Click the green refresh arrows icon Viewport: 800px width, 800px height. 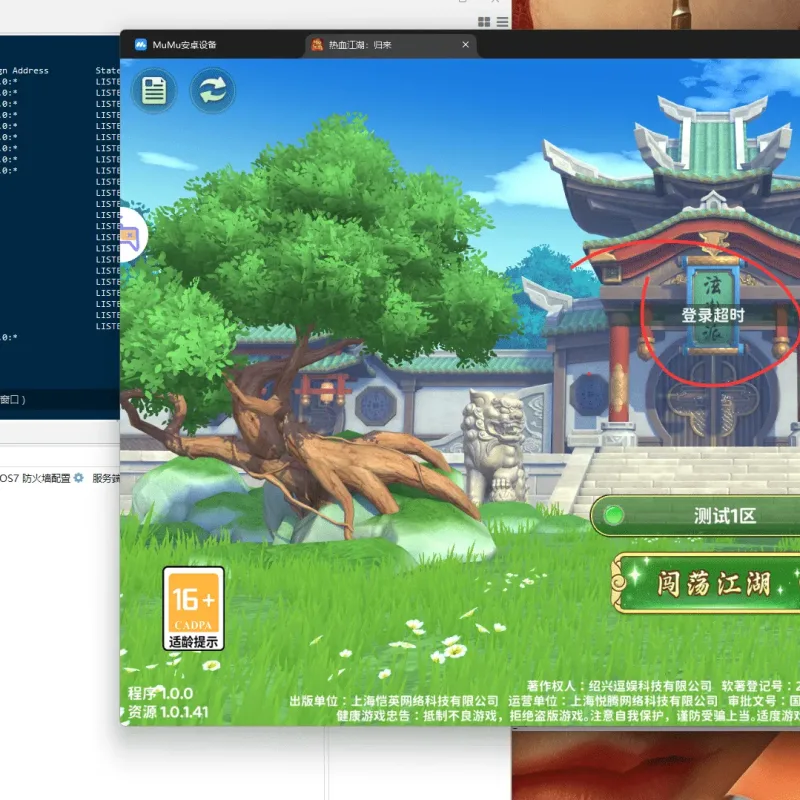pos(212,90)
